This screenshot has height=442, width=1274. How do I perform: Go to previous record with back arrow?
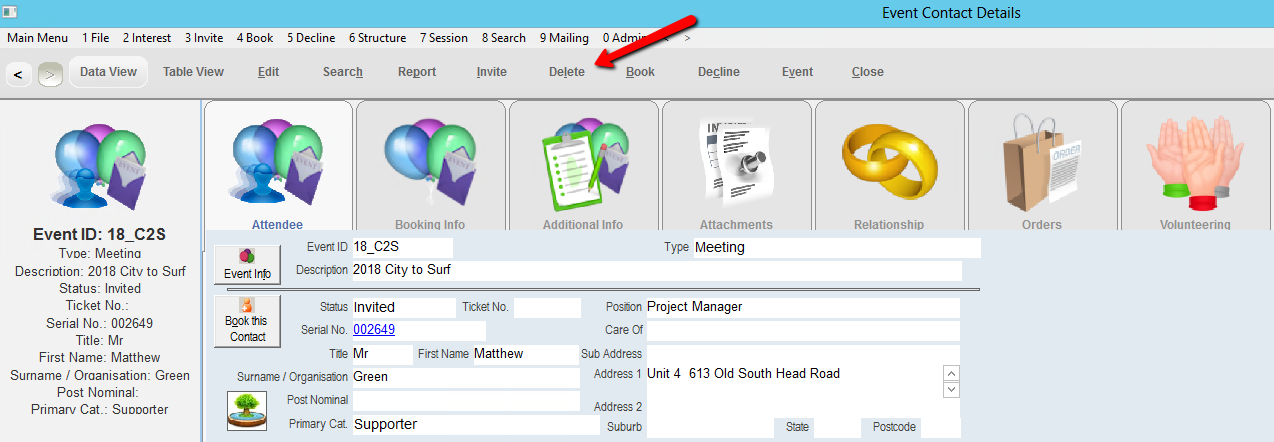(18, 74)
